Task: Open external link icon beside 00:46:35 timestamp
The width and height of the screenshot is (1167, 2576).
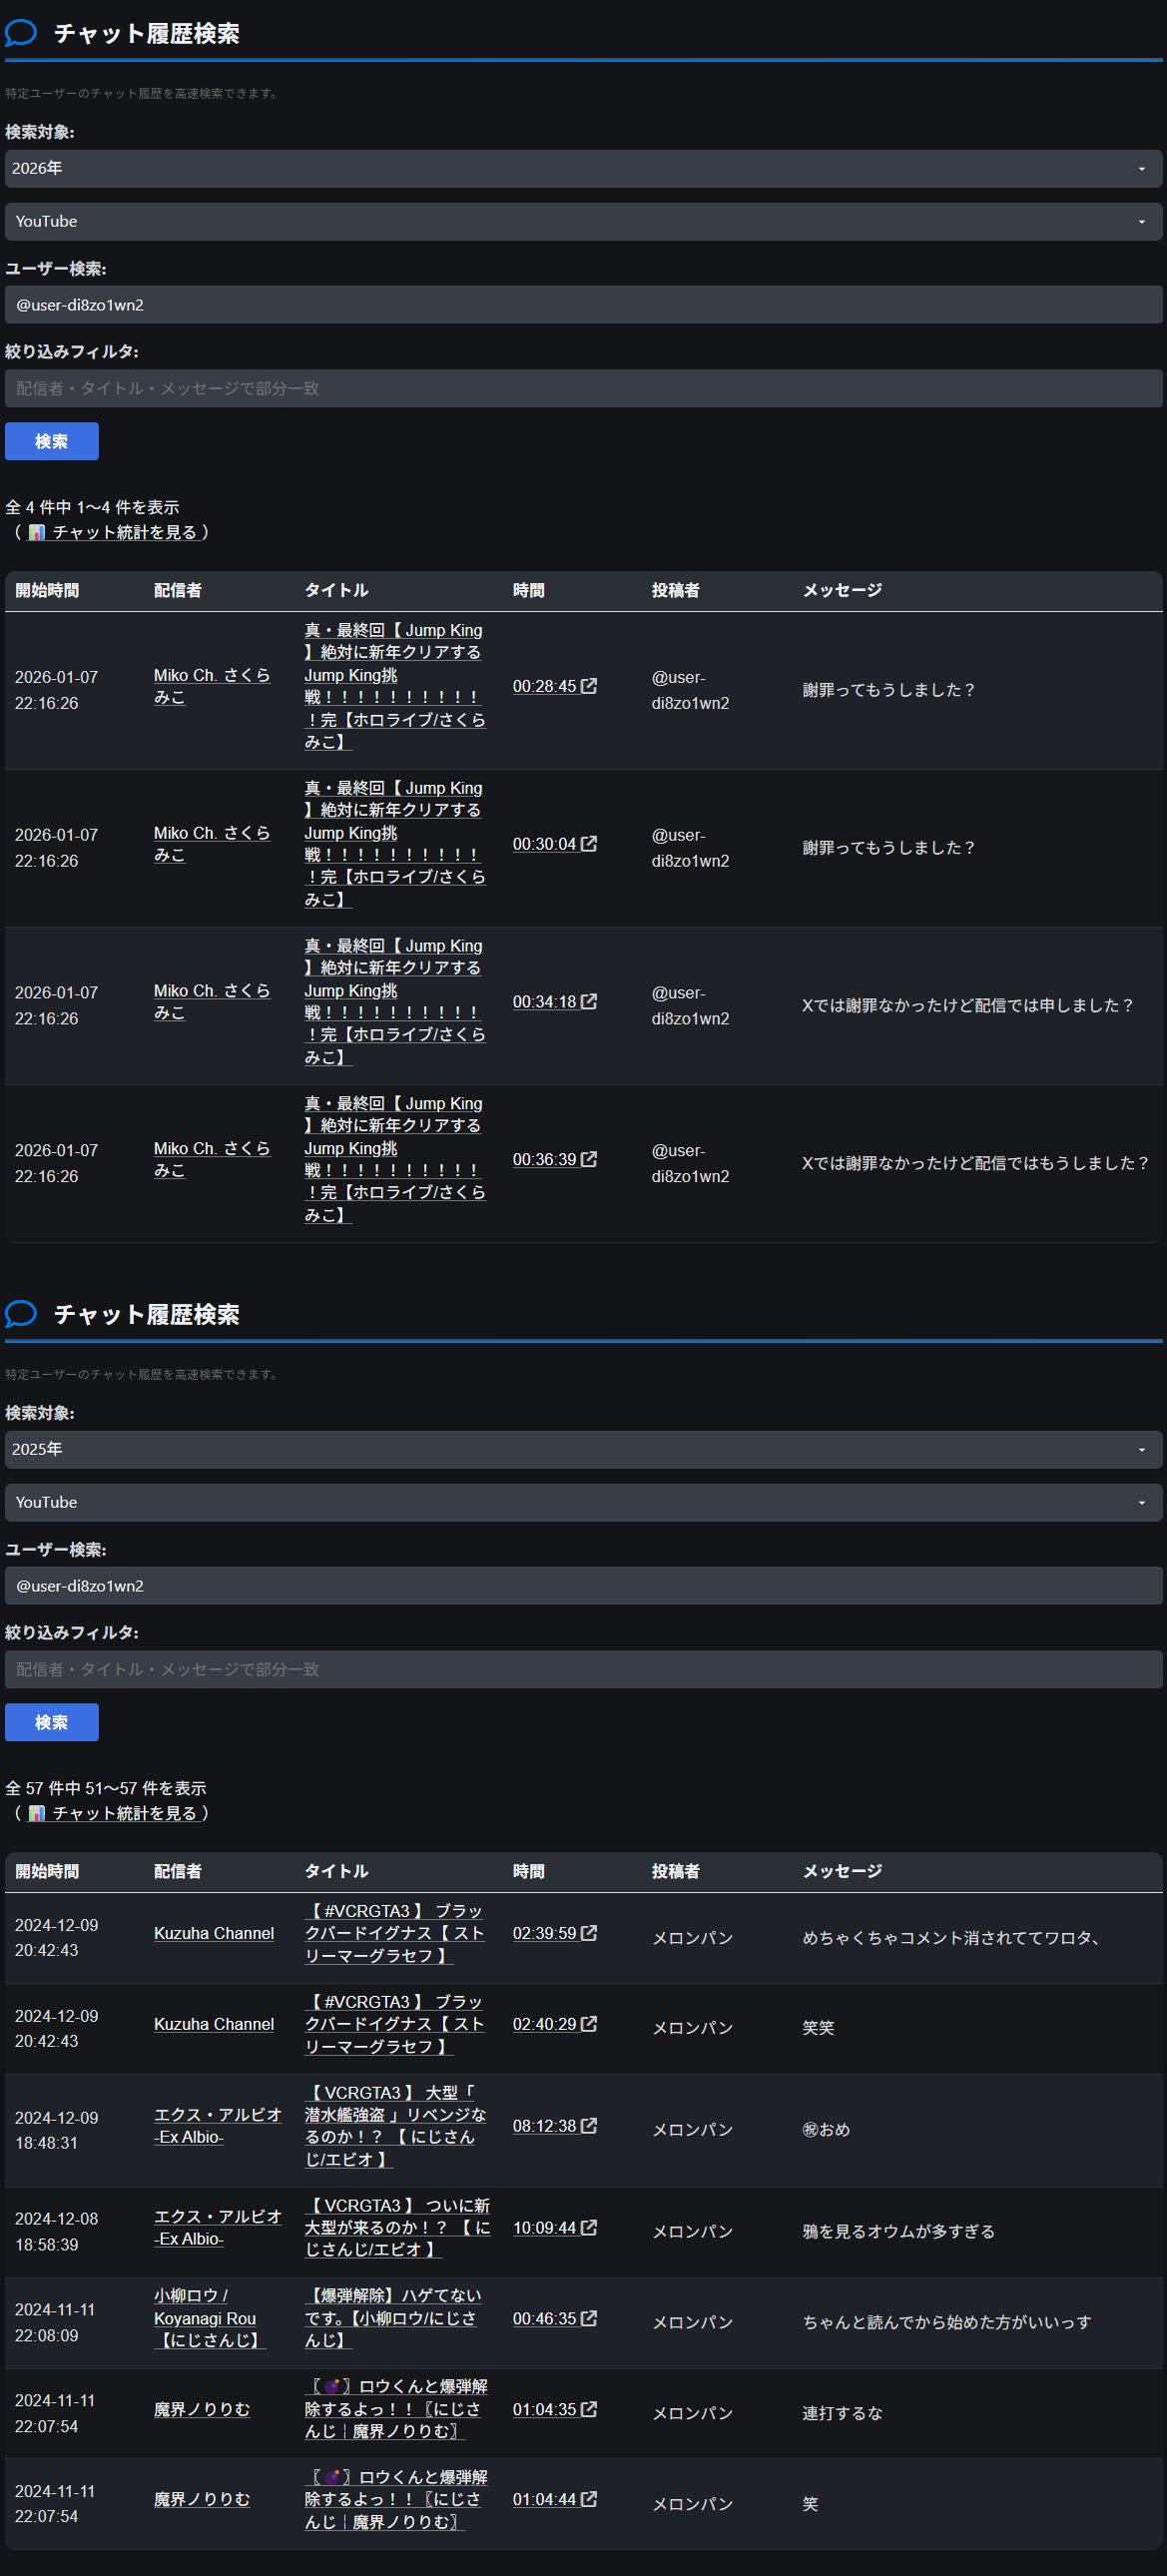Action: tap(589, 2318)
